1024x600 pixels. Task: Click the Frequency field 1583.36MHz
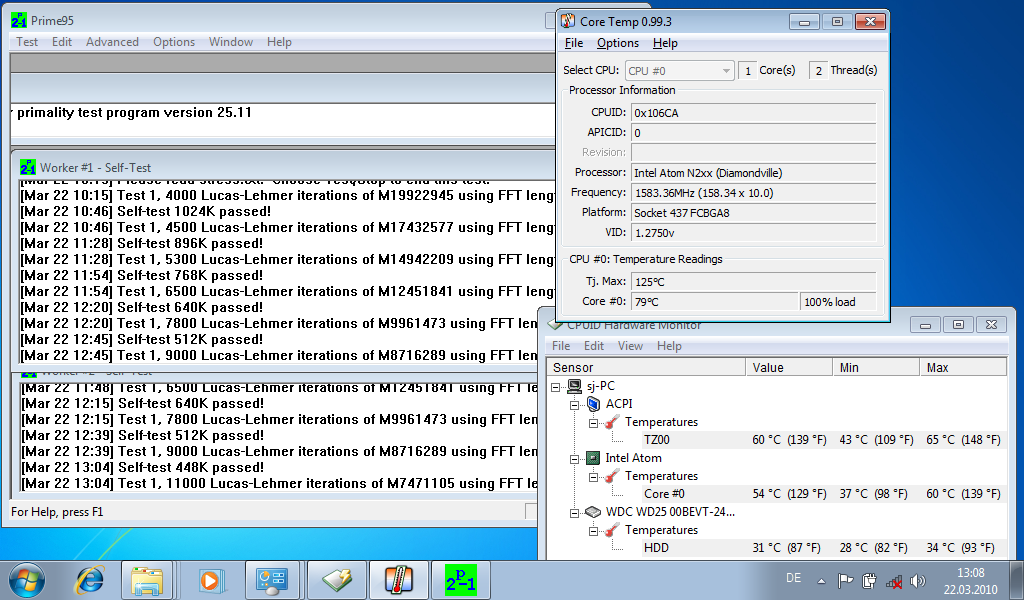754,193
